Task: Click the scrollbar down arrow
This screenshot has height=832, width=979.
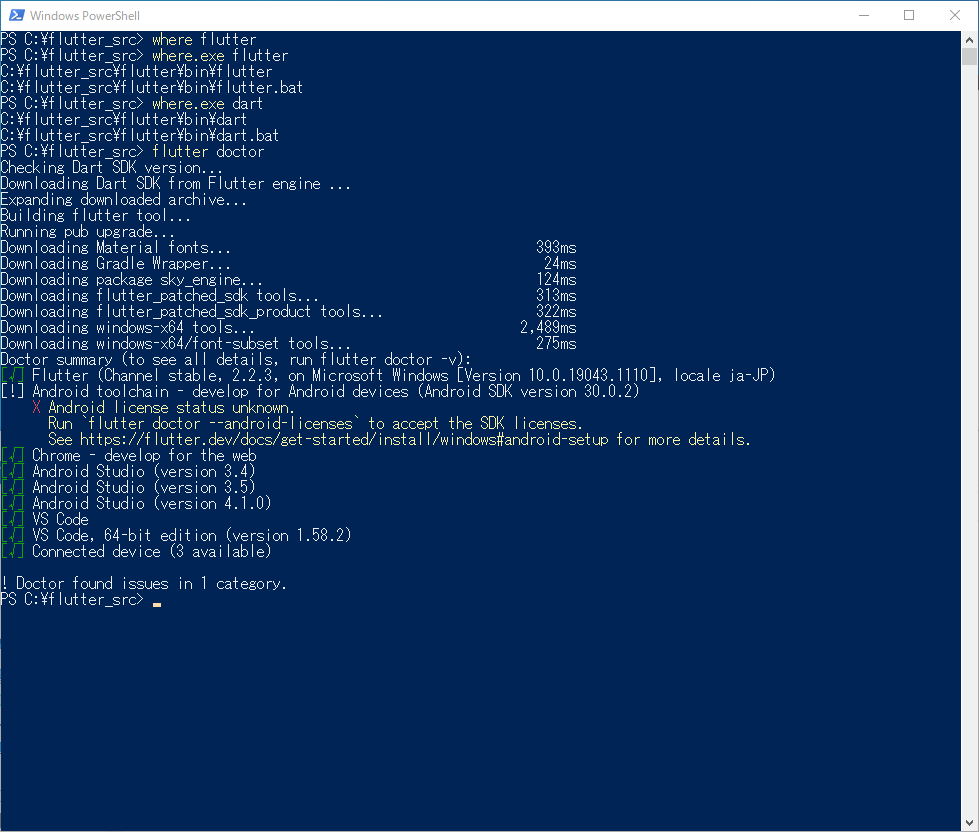Action: [x=969, y=823]
